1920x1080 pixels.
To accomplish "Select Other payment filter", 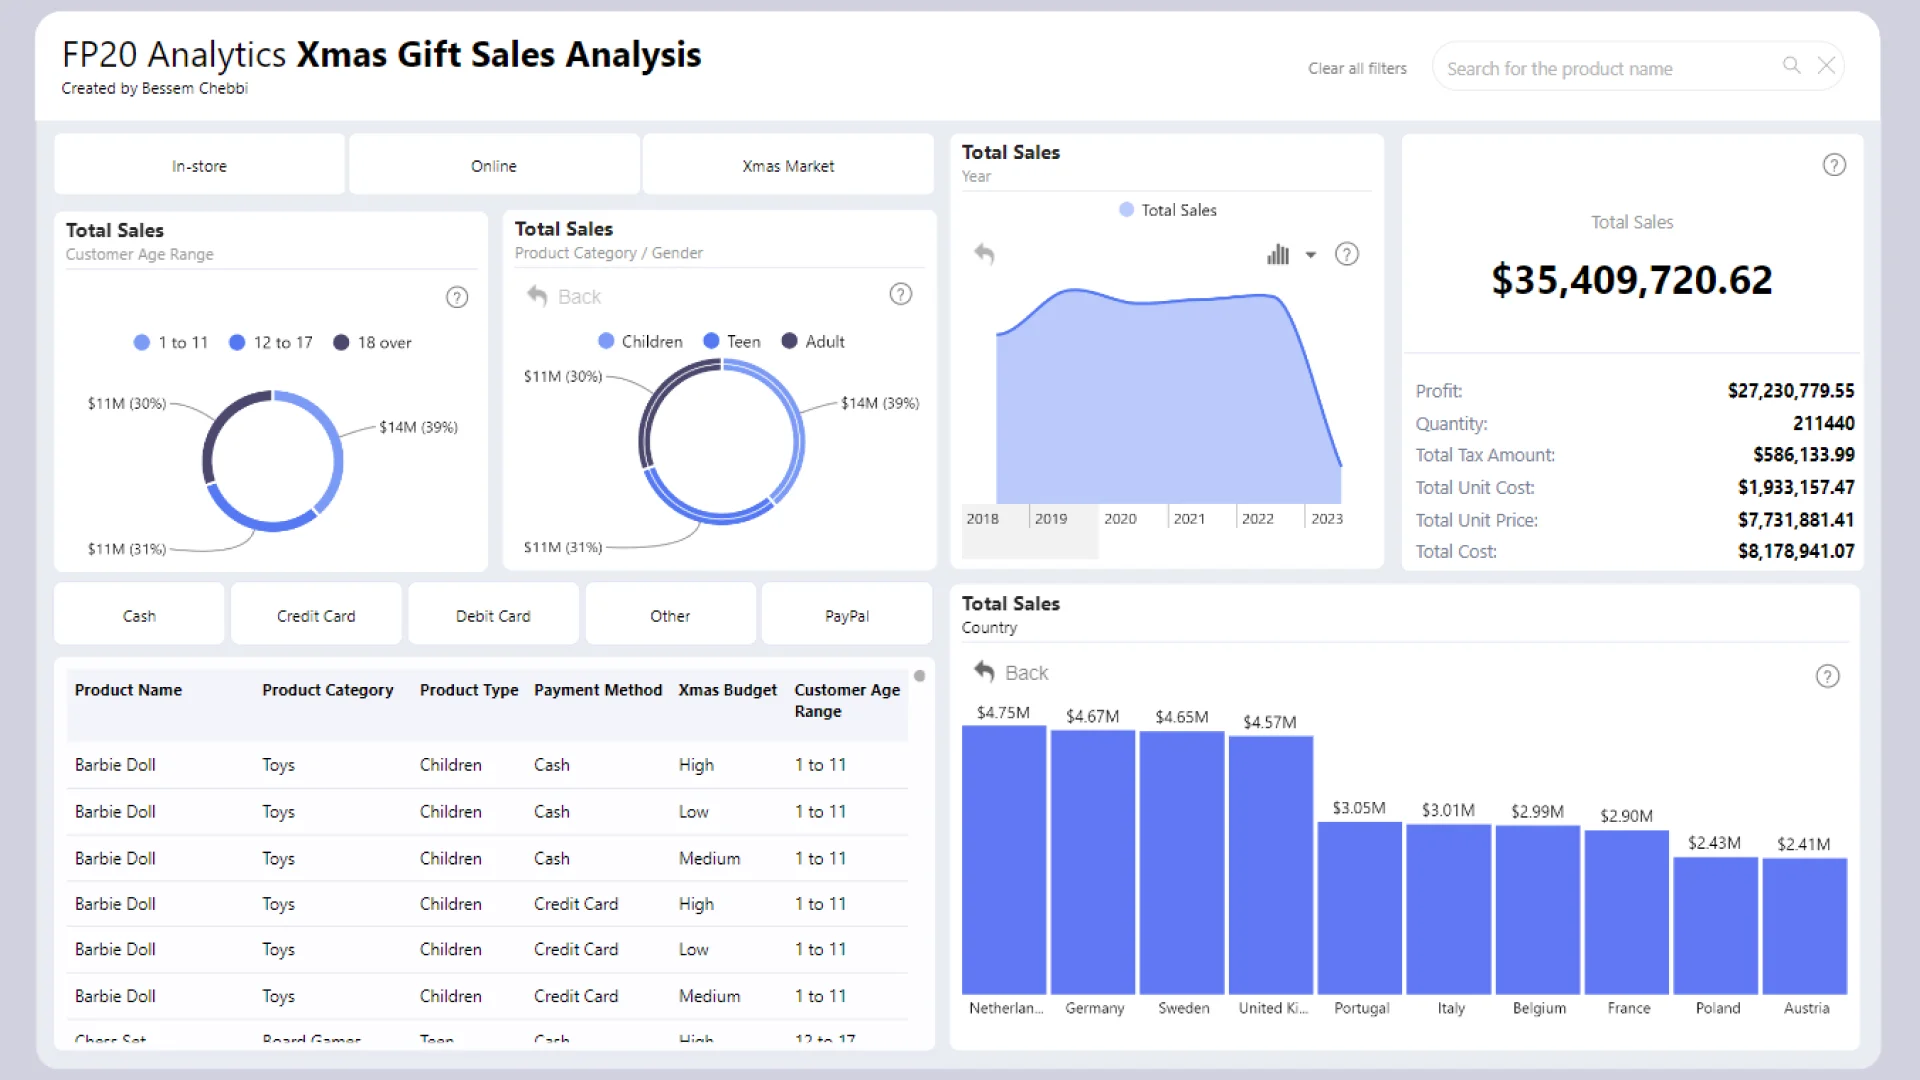I will pyautogui.click(x=670, y=615).
